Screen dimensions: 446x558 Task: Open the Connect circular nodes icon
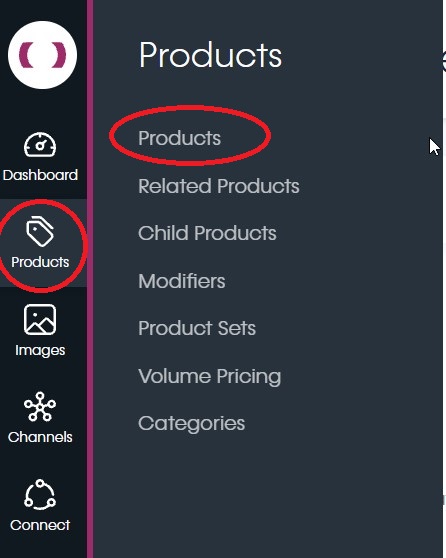40,495
